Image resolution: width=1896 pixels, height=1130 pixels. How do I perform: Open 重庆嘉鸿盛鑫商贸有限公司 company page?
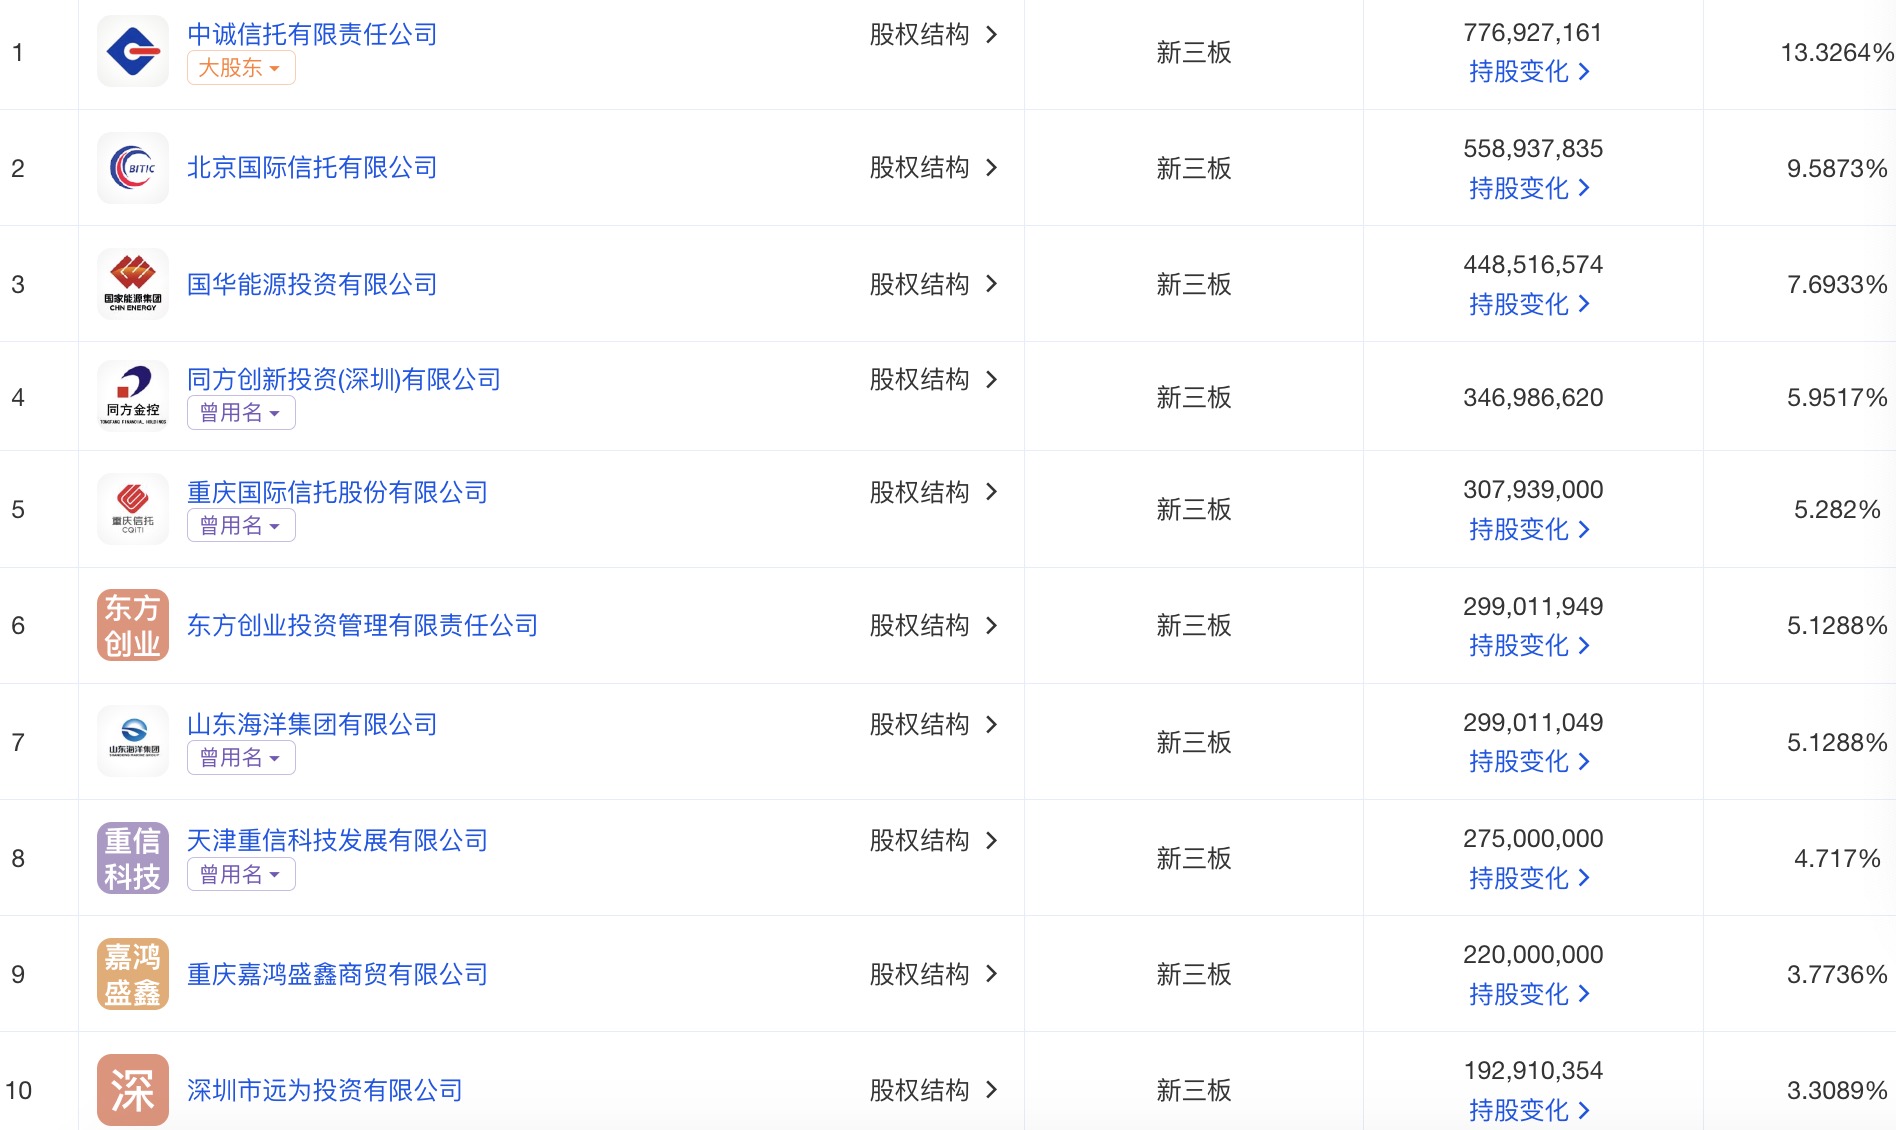[337, 974]
